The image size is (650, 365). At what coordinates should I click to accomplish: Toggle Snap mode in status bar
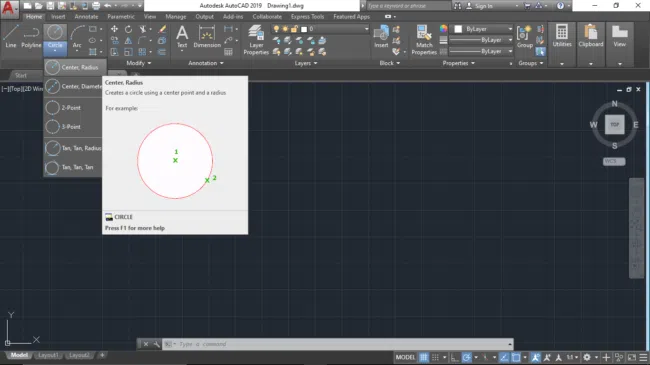[435, 357]
